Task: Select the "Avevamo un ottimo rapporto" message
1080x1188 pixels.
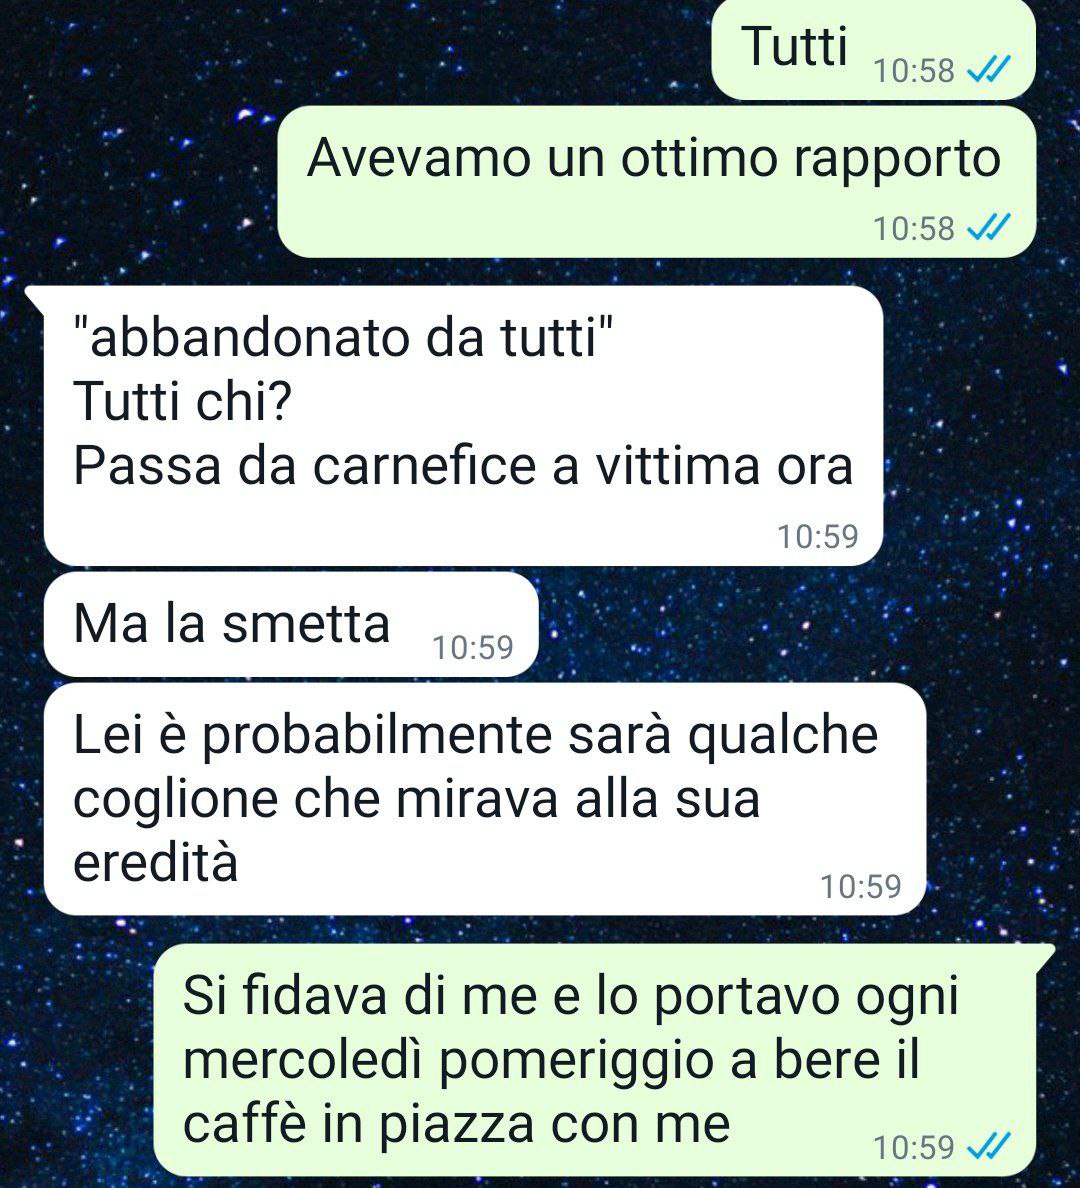Action: pyautogui.click(x=656, y=182)
